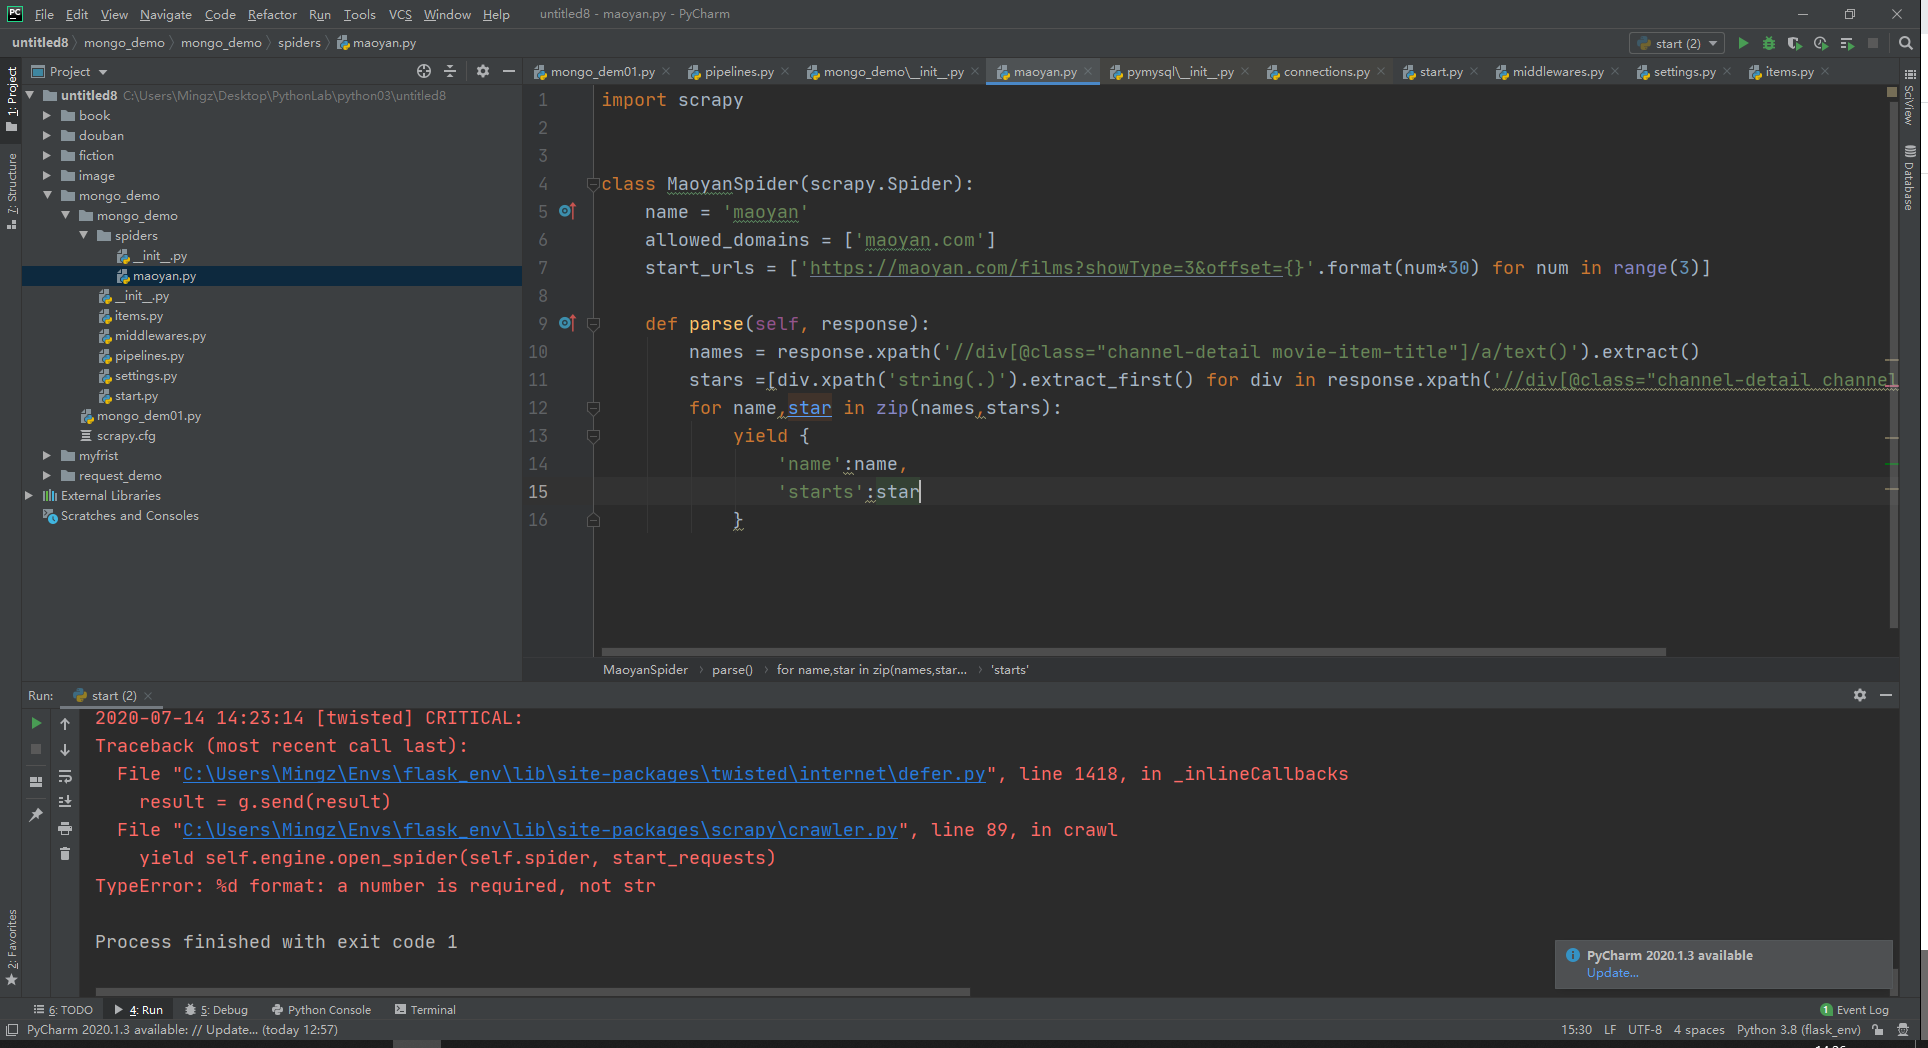Viewport: 1928px width, 1048px height.
Task: Open Run panel settings gear
Action: click(1860, 695)
